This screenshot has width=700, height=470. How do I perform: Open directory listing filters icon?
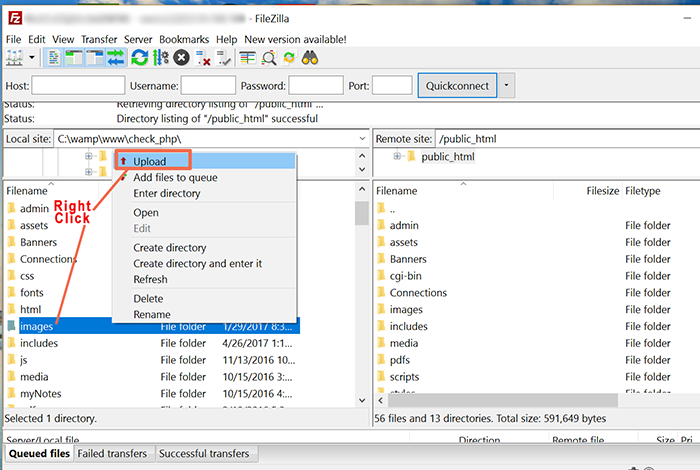248,58
